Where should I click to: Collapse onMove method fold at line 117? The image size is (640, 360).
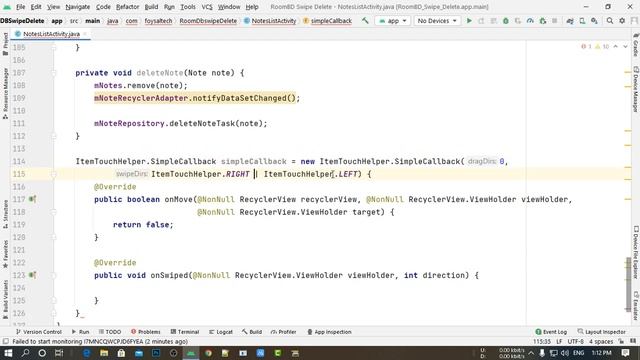[x=53, y=199]
